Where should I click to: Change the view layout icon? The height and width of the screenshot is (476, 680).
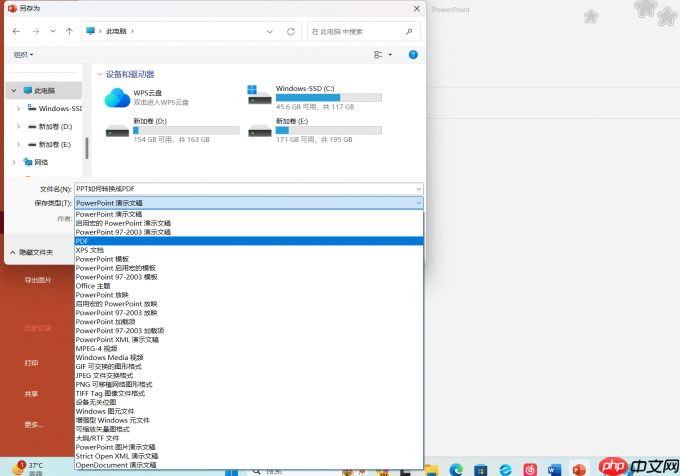378,55
